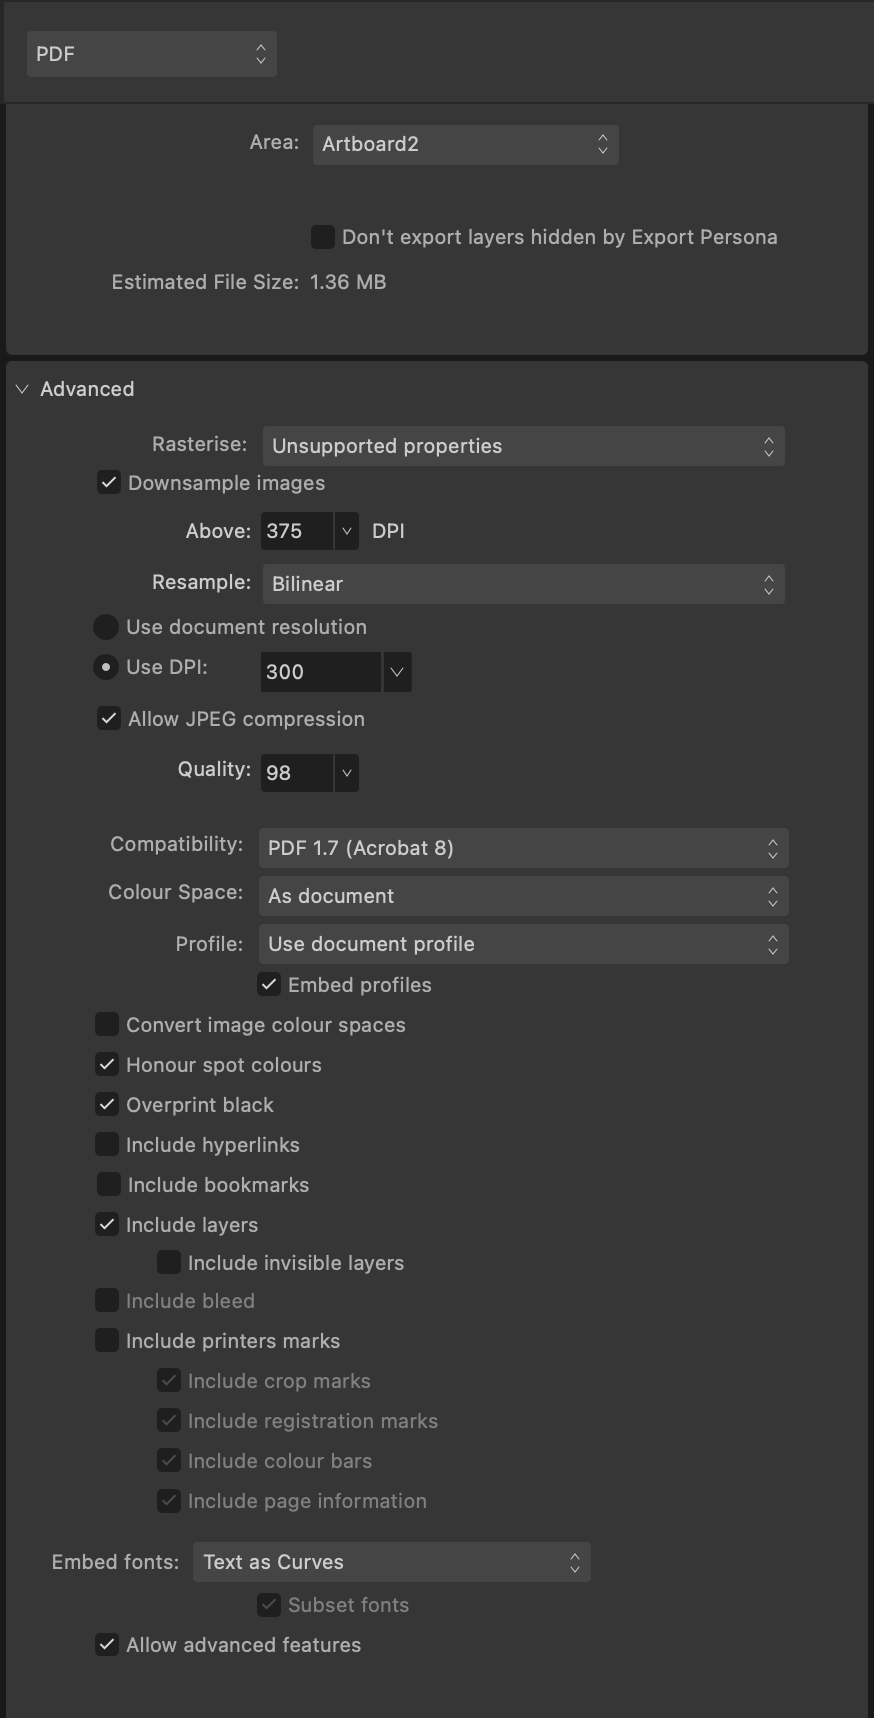Check Include printers marks

[107, 1341]
